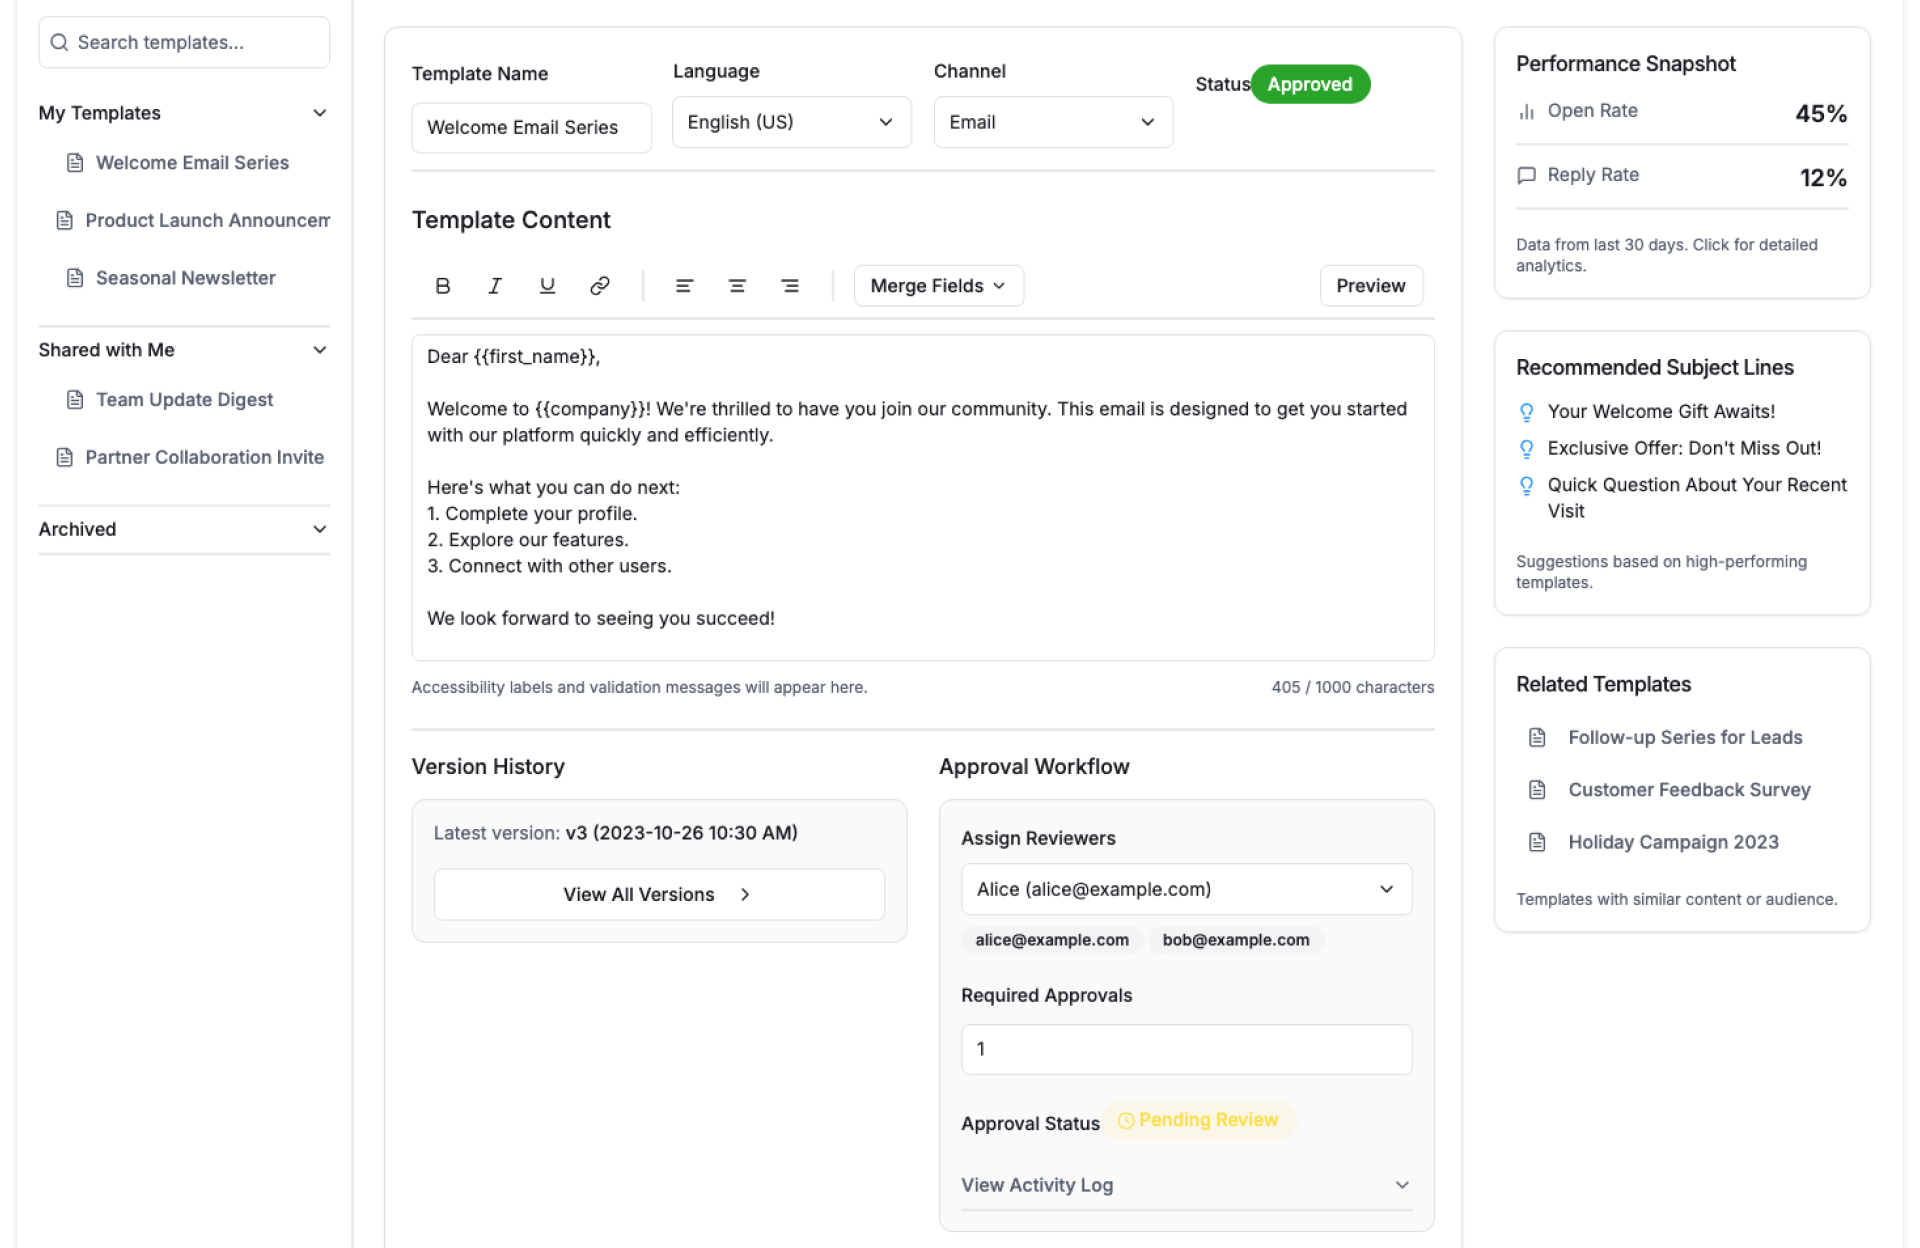Insert a link using link icon

[599, 286]
